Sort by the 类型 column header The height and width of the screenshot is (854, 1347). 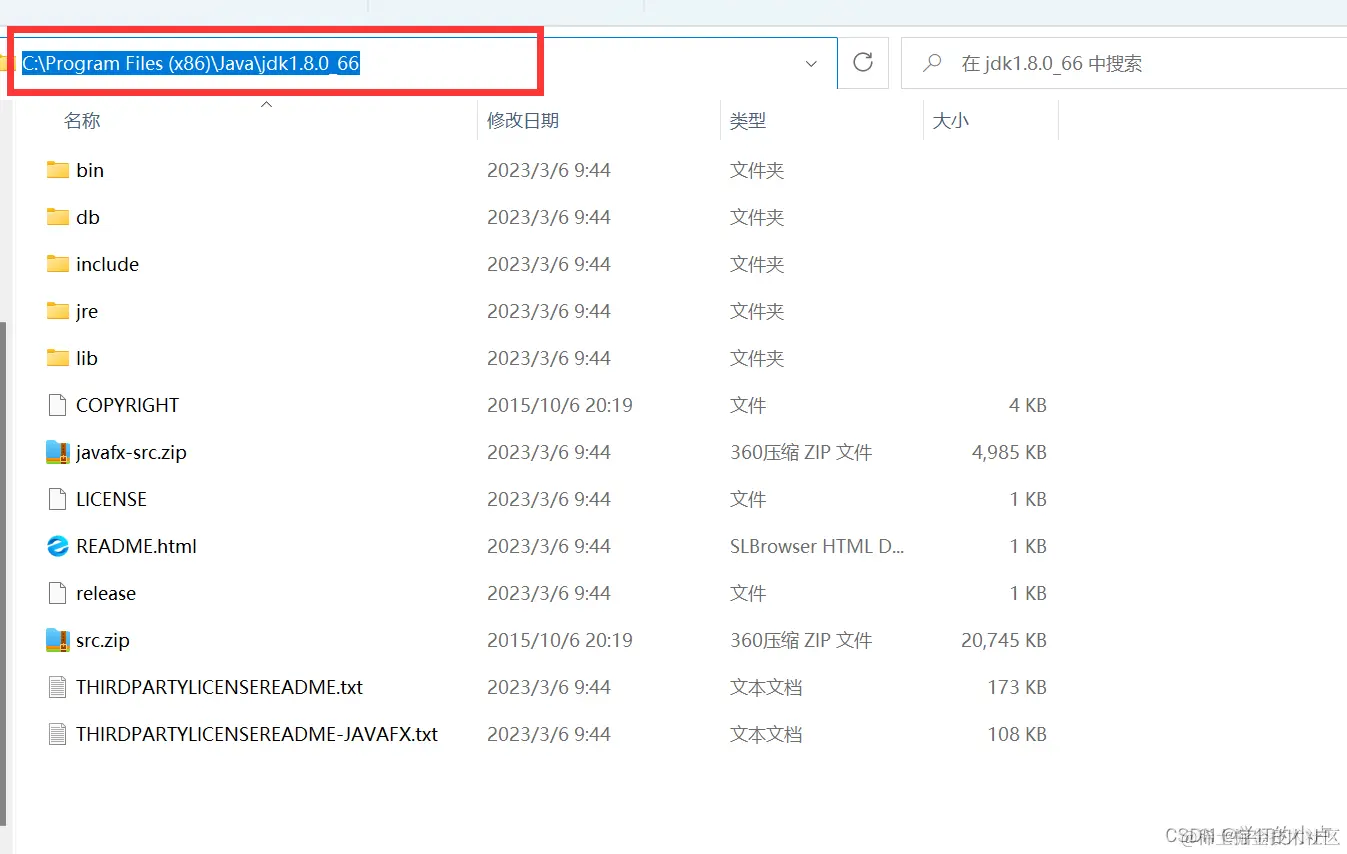[x=748, y=121]
